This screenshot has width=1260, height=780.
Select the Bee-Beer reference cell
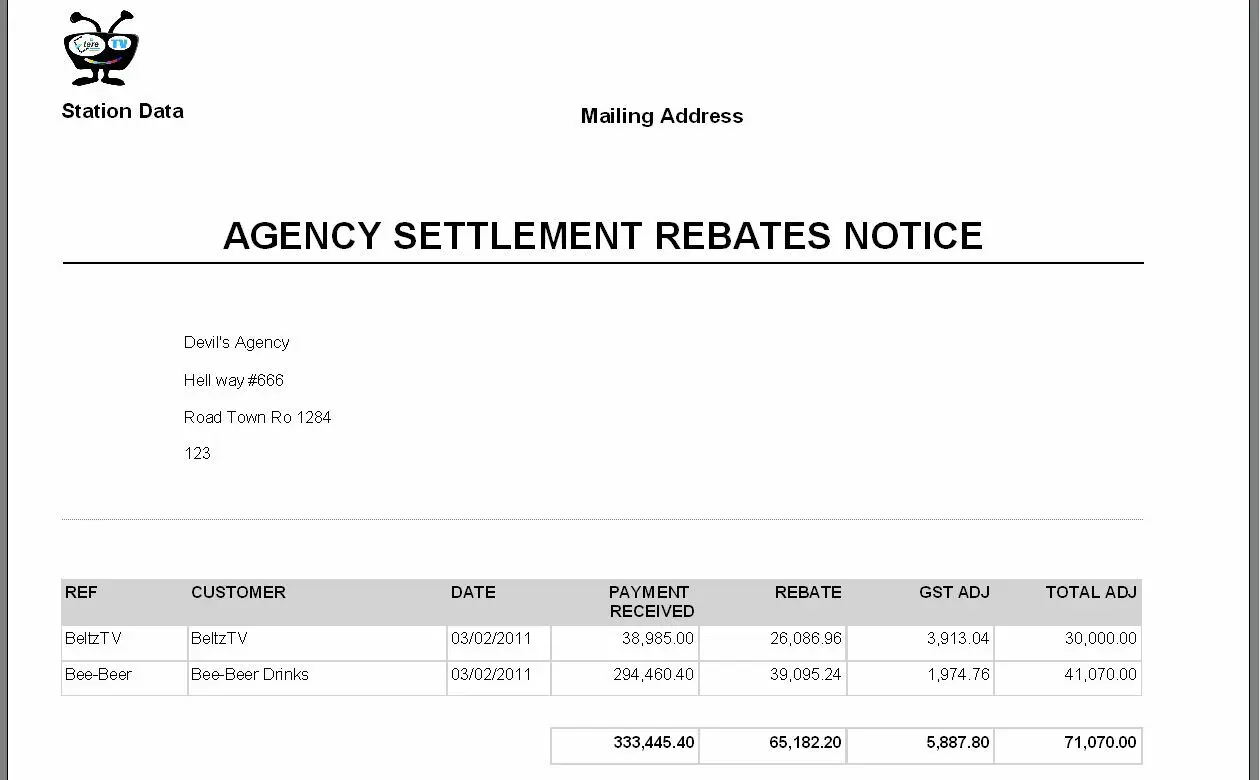coord(98,675)
